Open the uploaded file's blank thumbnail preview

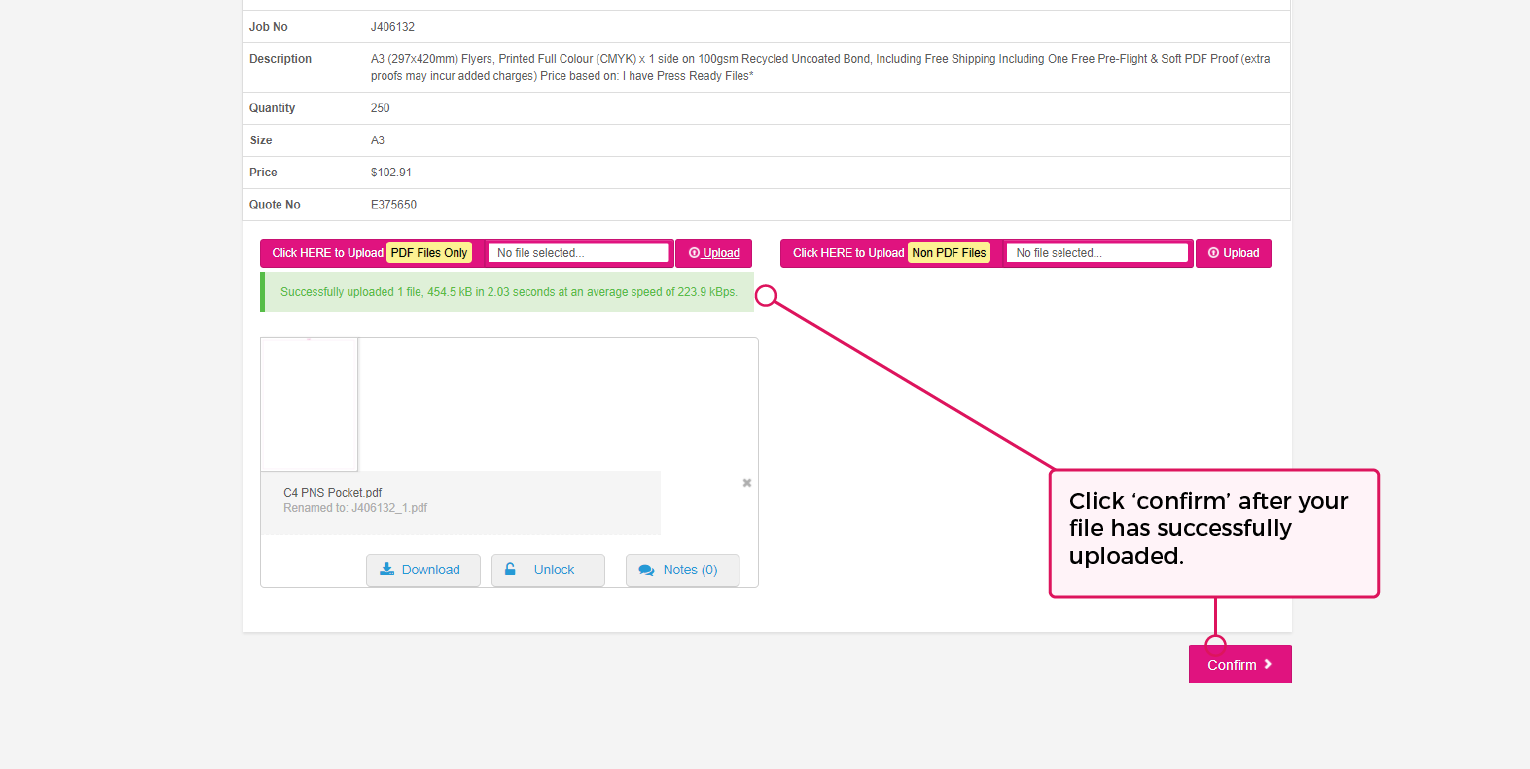point(309,404)
